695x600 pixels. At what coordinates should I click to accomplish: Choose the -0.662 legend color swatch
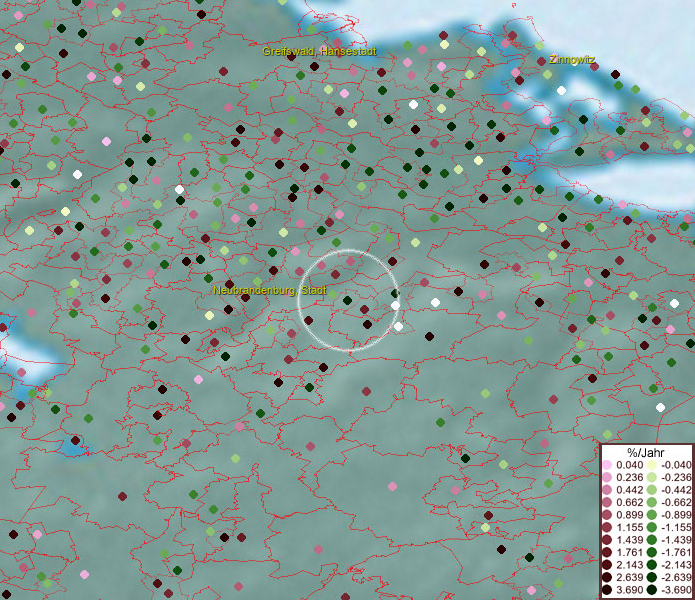tap(652, 503)
